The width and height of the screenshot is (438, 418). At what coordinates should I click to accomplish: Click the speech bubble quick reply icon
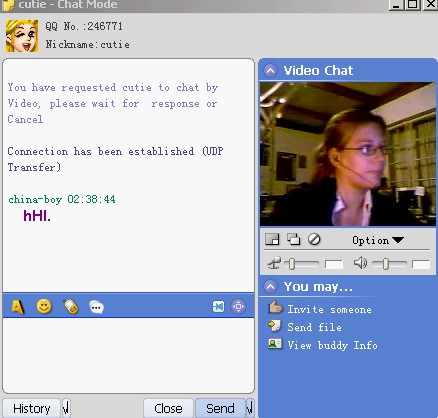click(x=97, y=307)
